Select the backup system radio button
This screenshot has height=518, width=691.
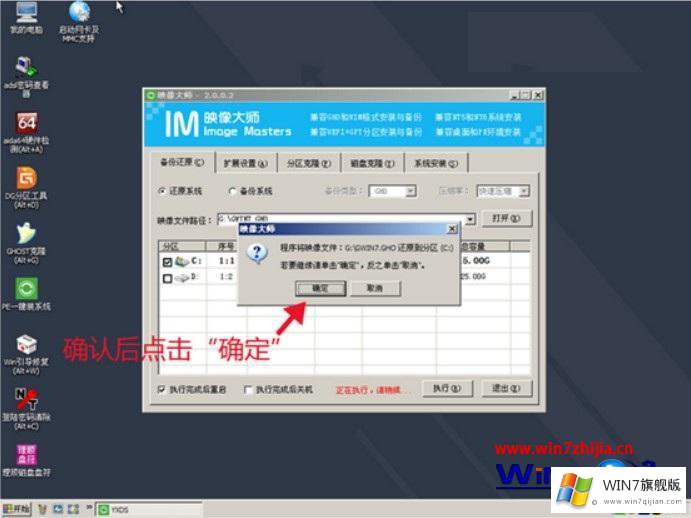[x=250, y=191]
